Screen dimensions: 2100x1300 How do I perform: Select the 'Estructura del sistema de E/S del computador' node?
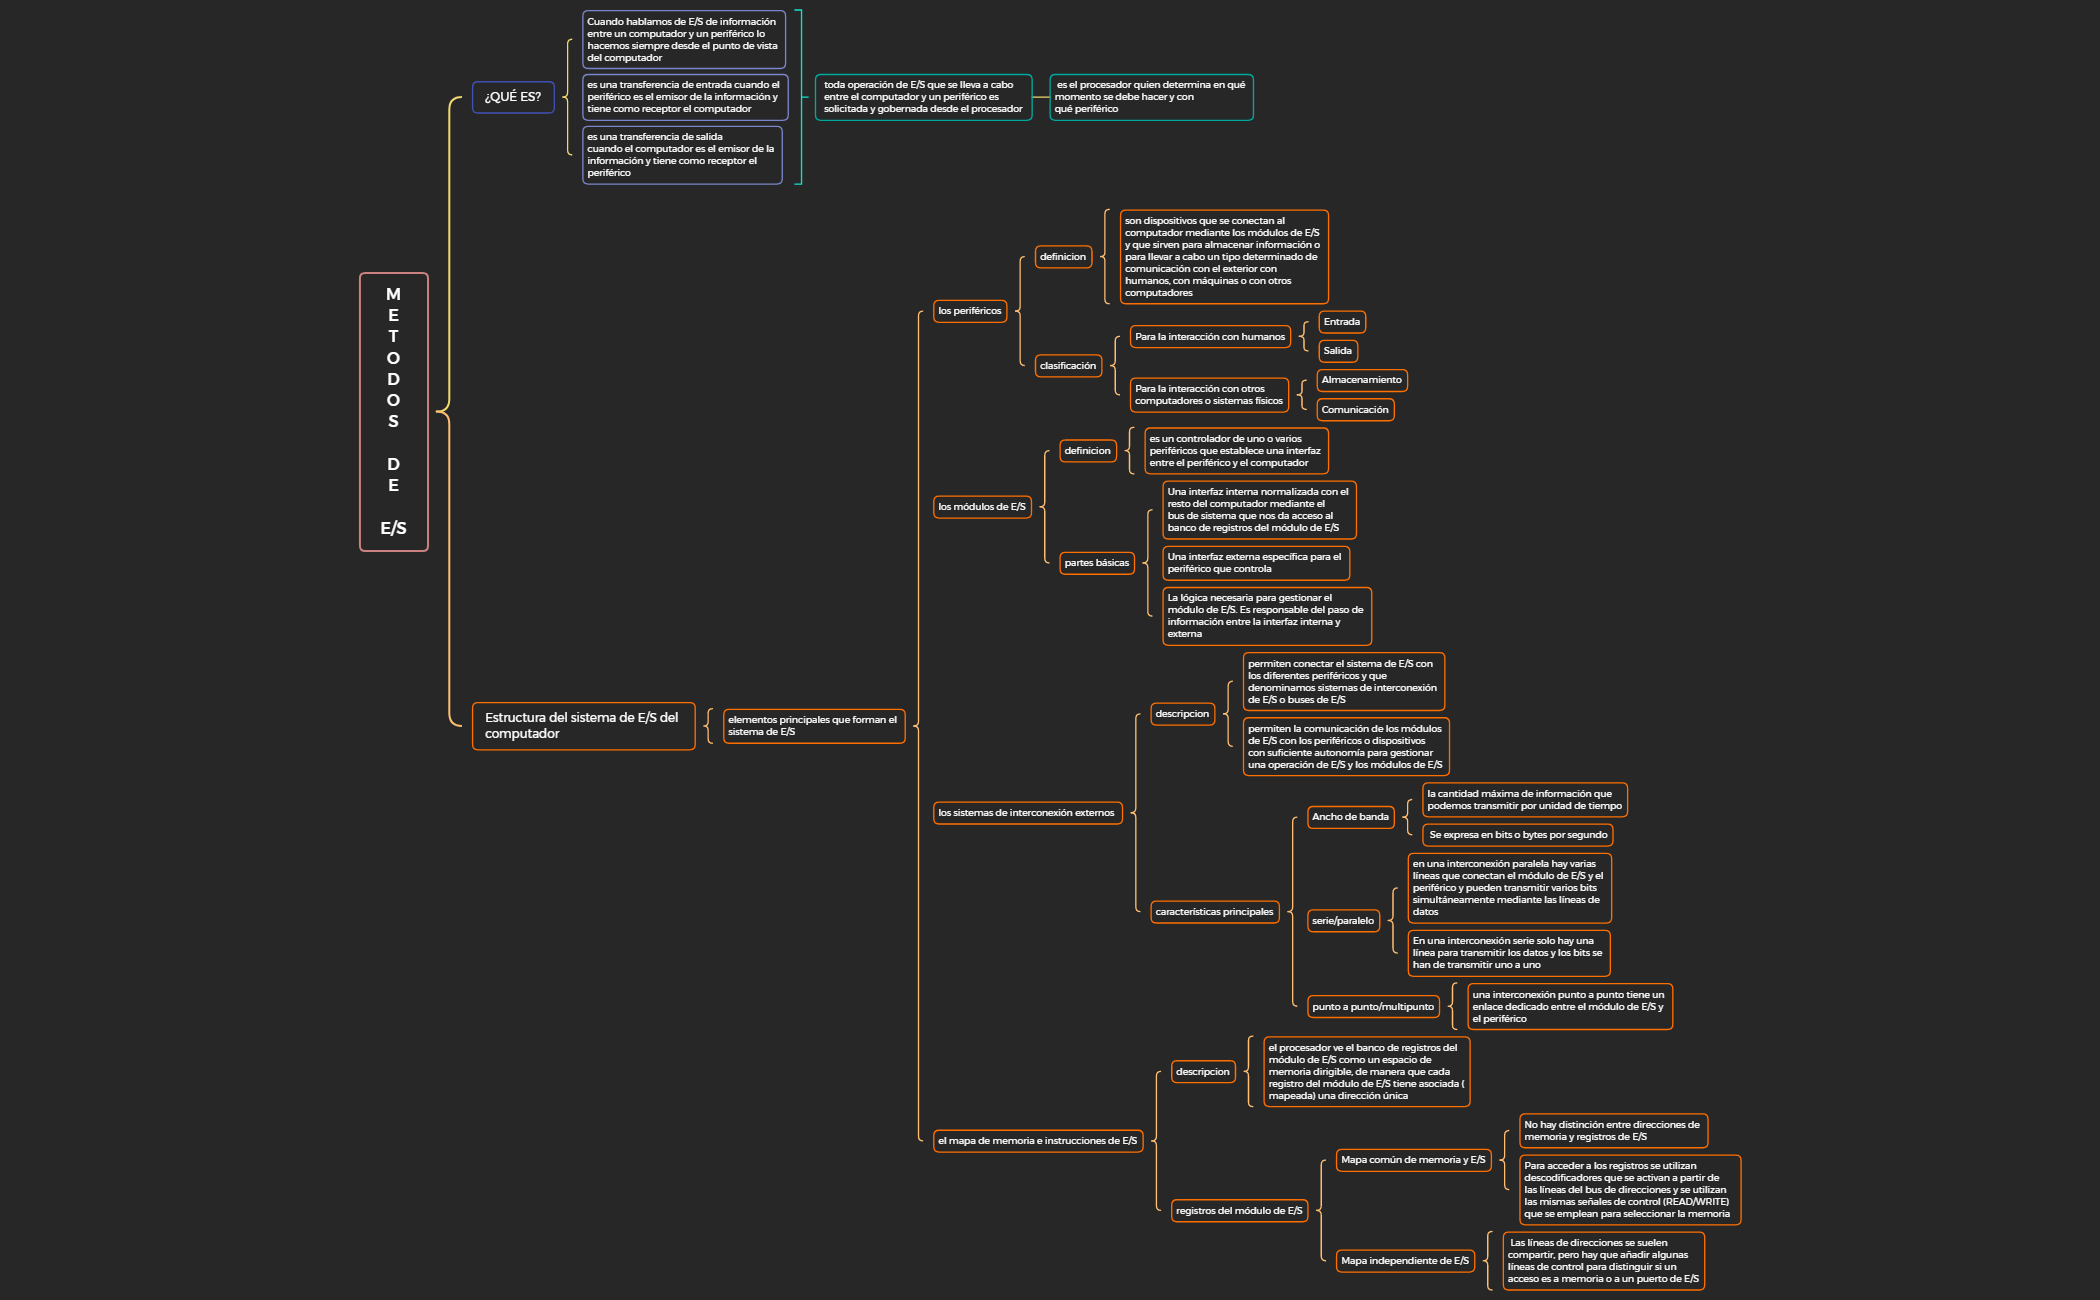[583, 726]
